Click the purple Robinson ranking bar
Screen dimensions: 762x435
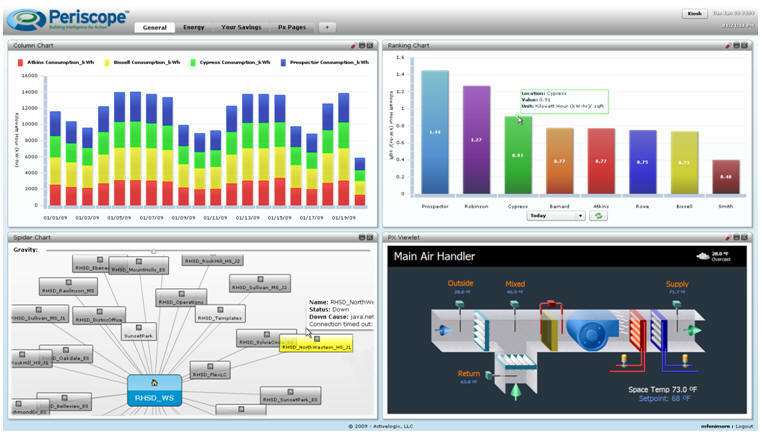476,140
